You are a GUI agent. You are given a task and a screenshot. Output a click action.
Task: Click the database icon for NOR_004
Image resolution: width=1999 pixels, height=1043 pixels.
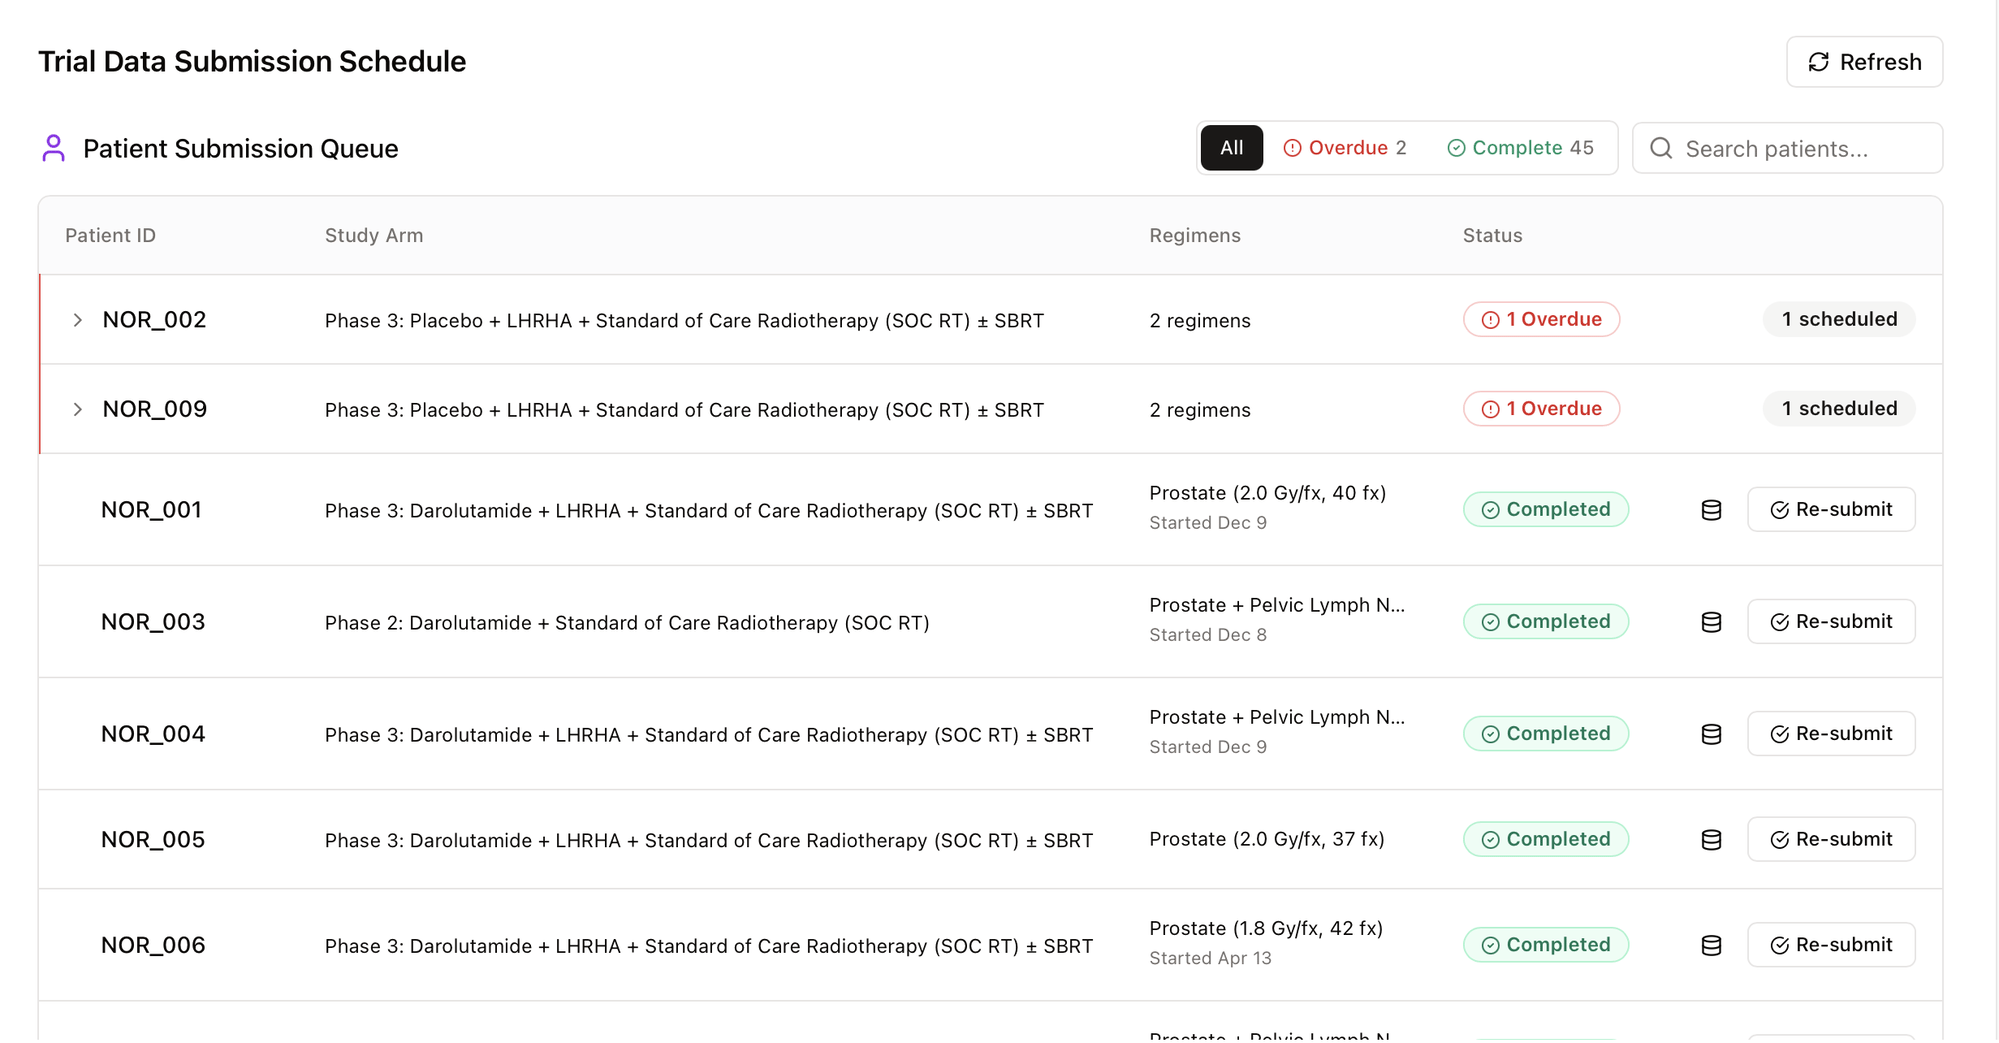[1711, 734]
